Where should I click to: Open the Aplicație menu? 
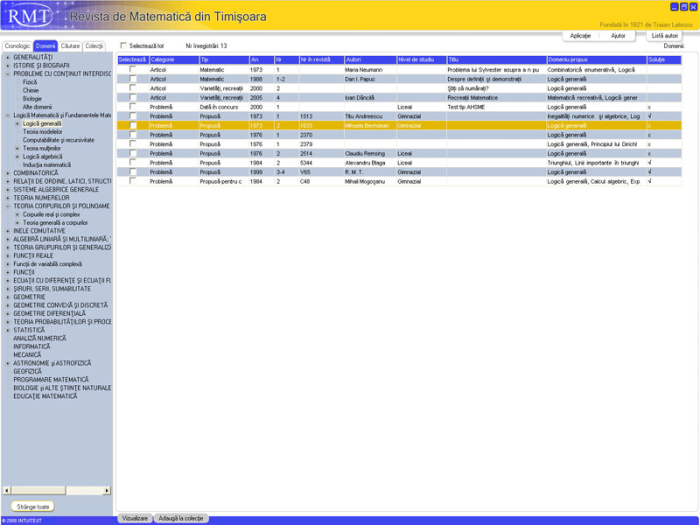[580, 36]
